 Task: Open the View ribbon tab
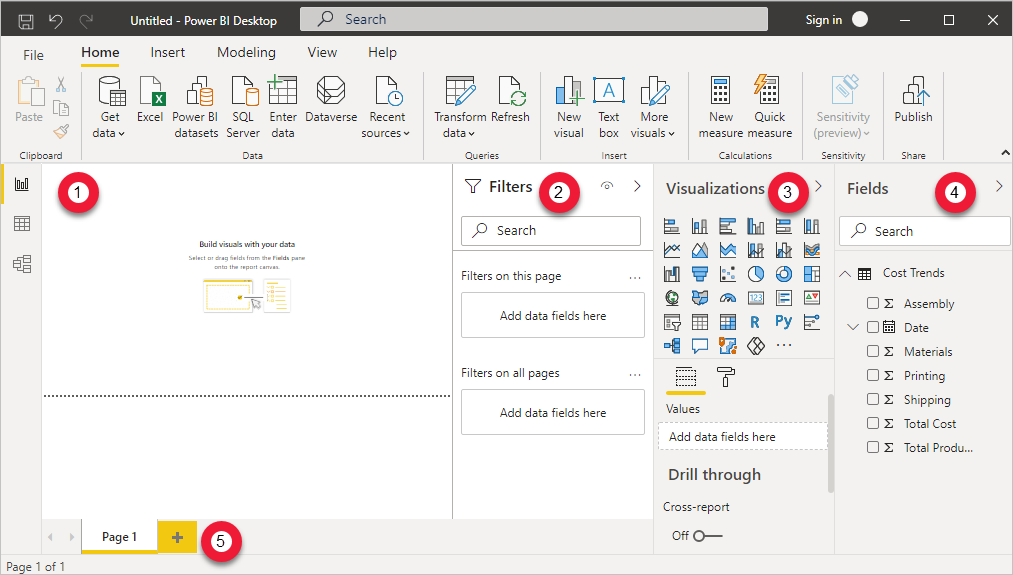click(x=322, y=53)
